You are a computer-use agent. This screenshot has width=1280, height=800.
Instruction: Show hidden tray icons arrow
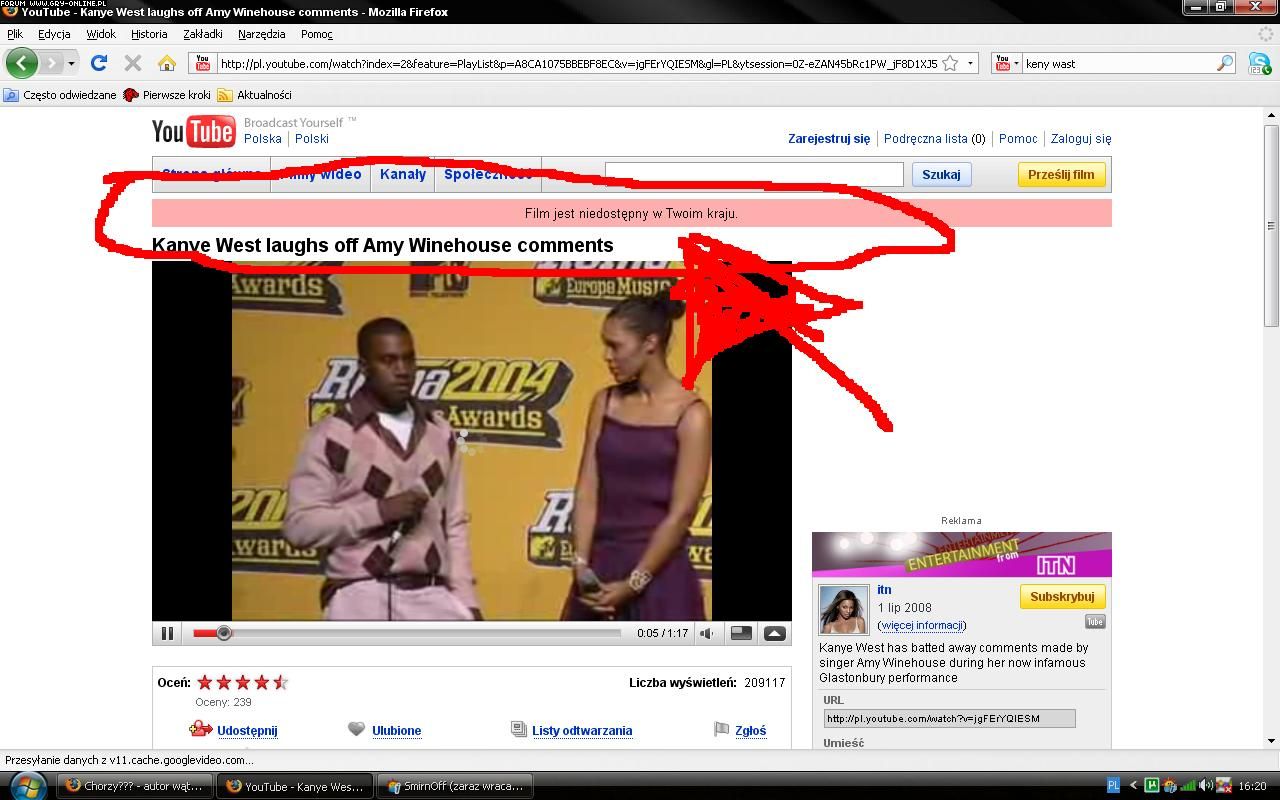point(1133,786)
